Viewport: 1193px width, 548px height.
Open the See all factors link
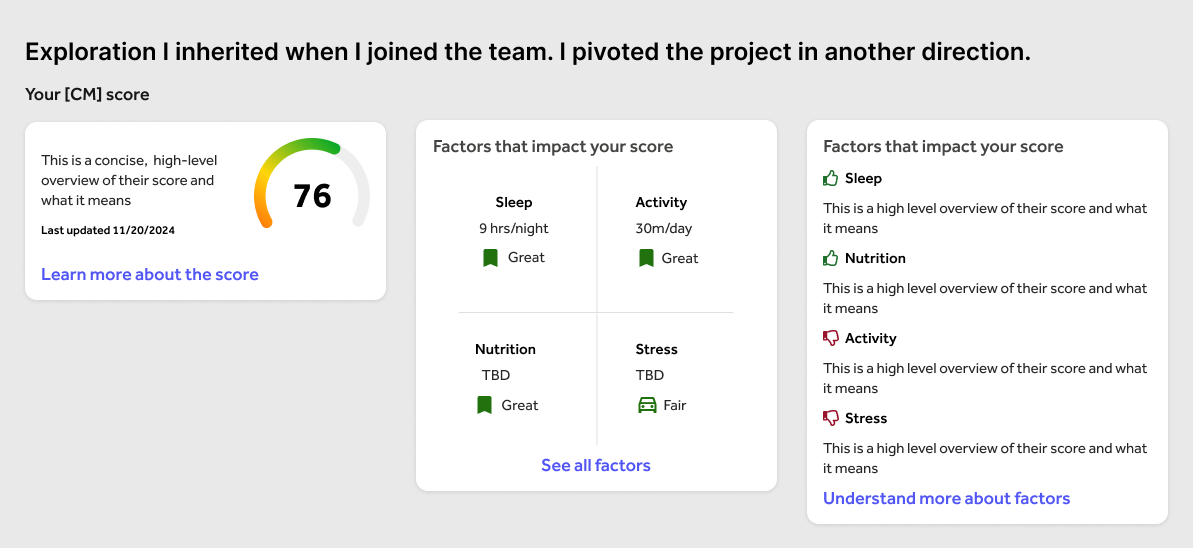pos(596,465)
